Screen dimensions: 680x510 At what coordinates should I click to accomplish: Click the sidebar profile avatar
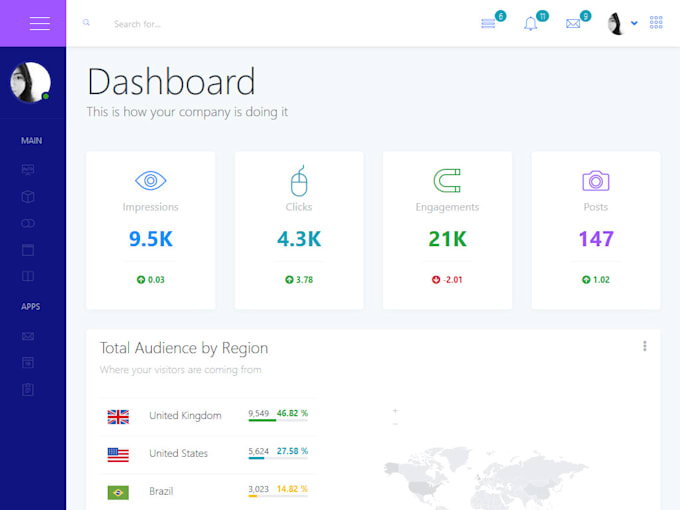[30, 83]
